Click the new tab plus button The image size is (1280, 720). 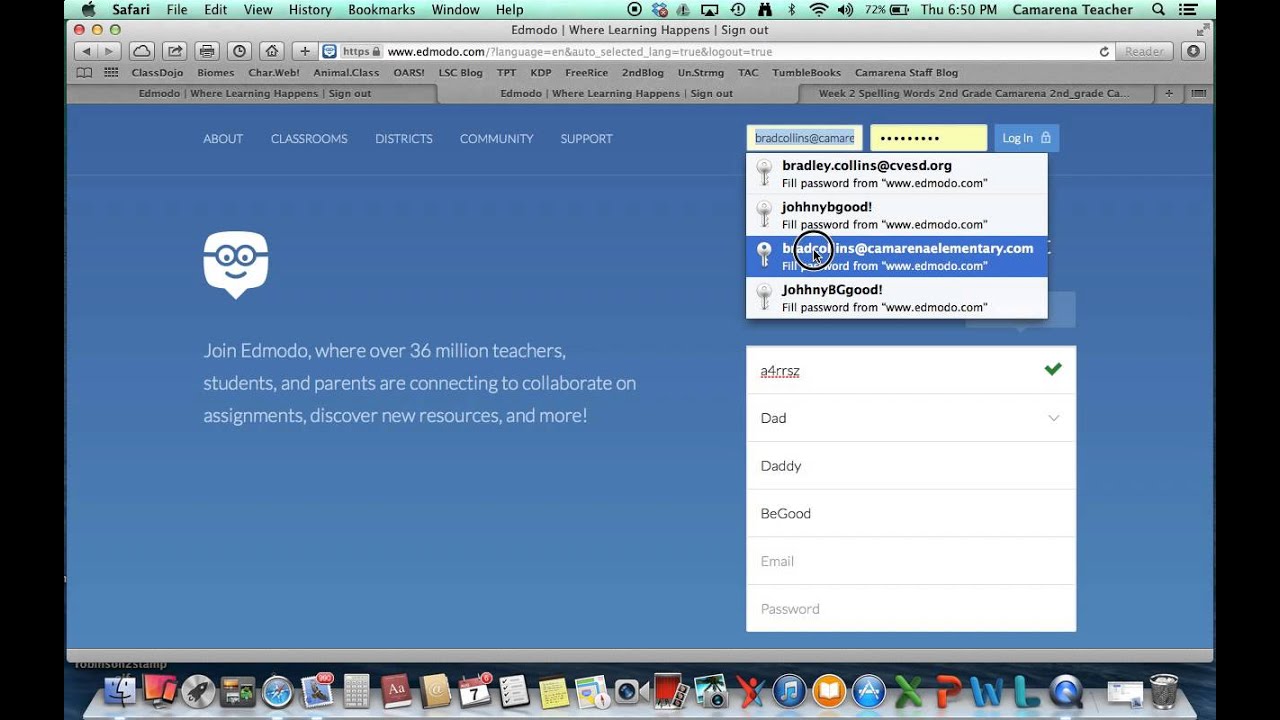pyautogui.click(x=1169, y=93)
